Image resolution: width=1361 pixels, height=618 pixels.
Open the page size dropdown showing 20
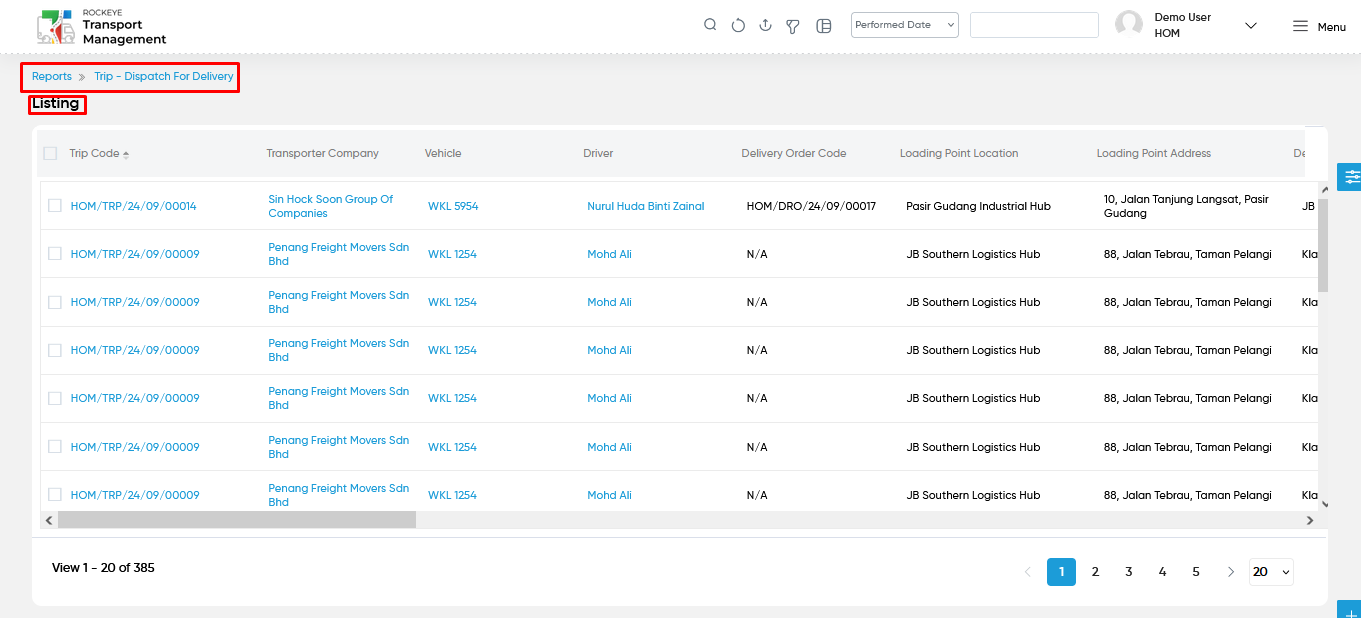1271,572
